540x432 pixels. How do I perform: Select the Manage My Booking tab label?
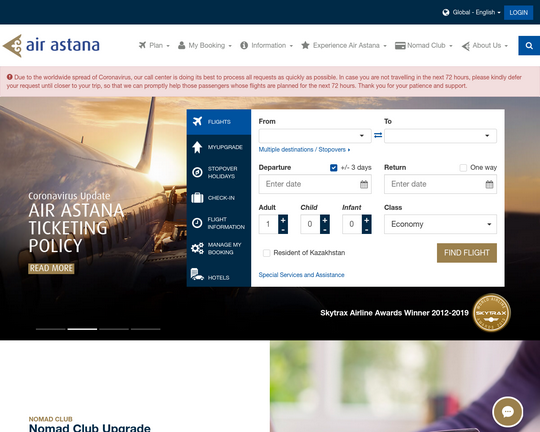(x=224, y=248)
